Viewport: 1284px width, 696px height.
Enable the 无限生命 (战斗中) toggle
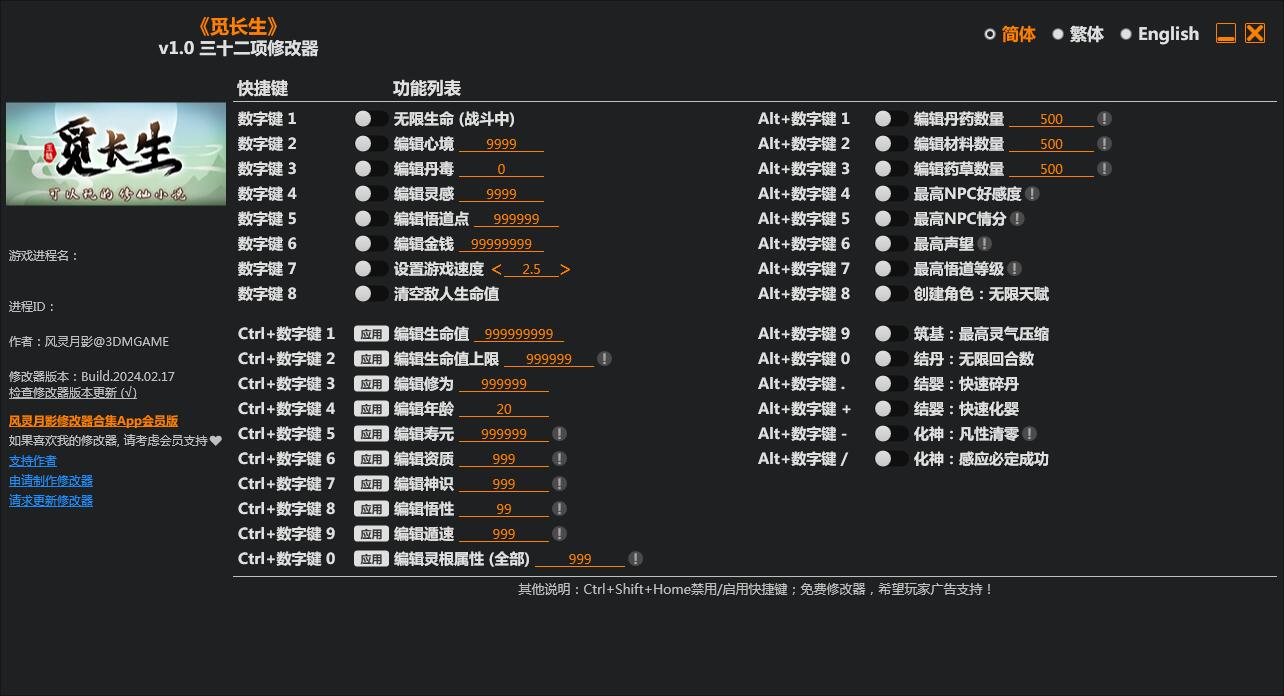pos(371,118)
